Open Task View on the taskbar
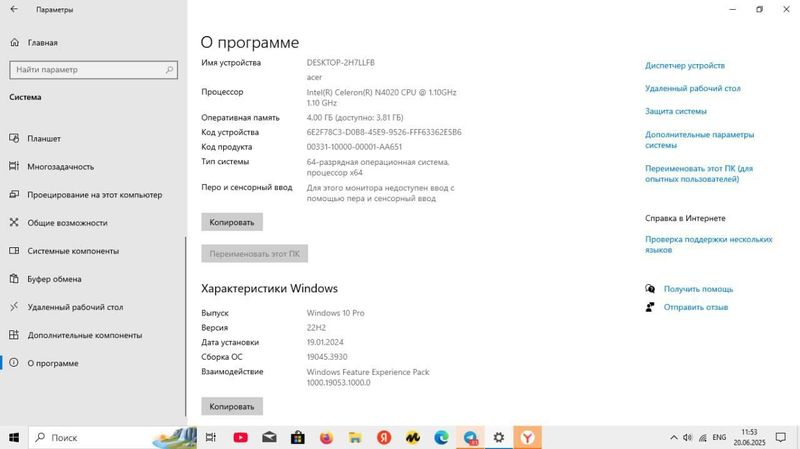The image size is (800, 449). 210,437
